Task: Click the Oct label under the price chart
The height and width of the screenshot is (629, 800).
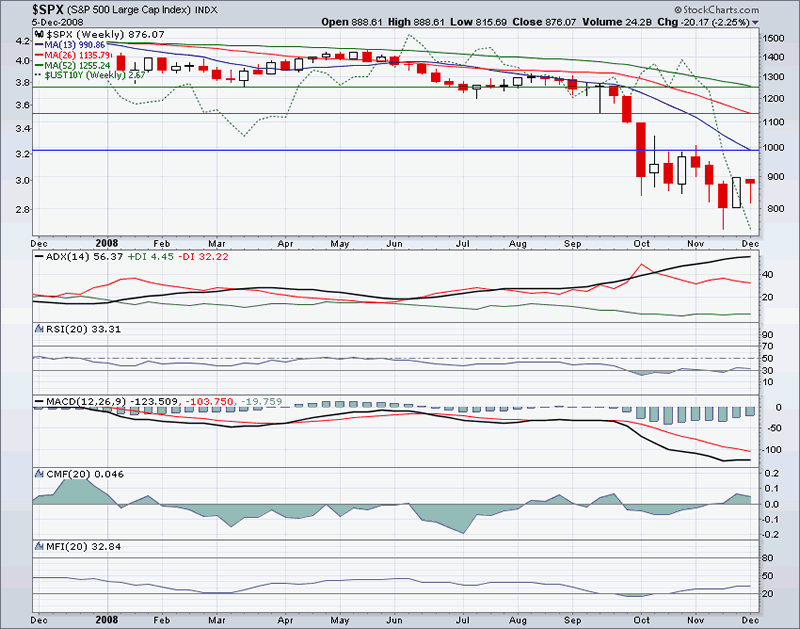Action: [641, 244]
